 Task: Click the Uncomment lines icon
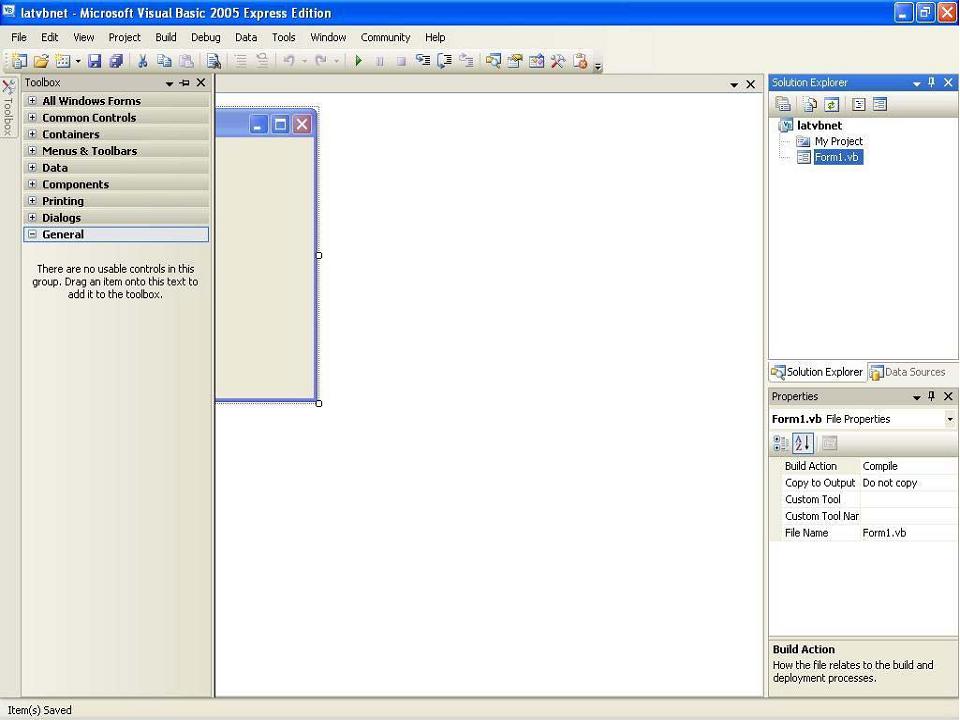tap(262, 61)
